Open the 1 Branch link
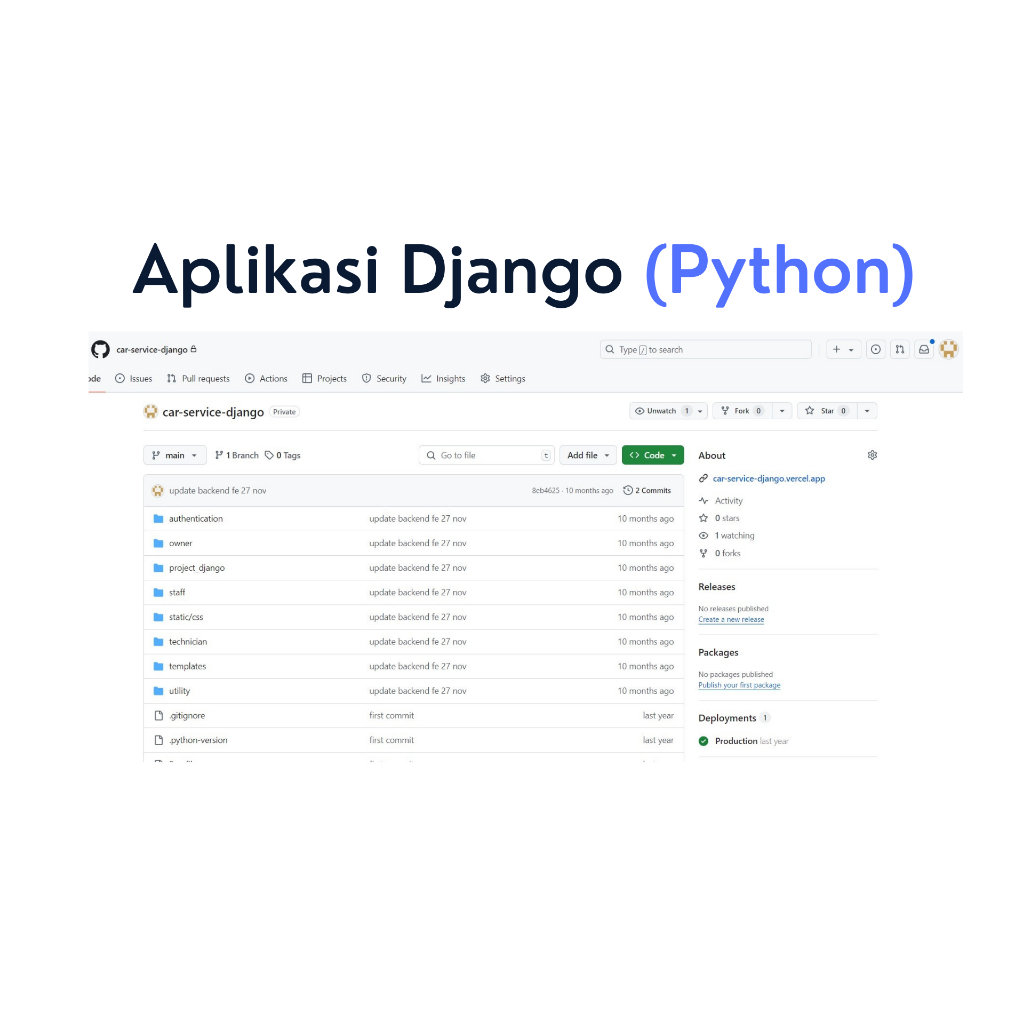Screen dimensions: 1024x1024 (236, 455)
